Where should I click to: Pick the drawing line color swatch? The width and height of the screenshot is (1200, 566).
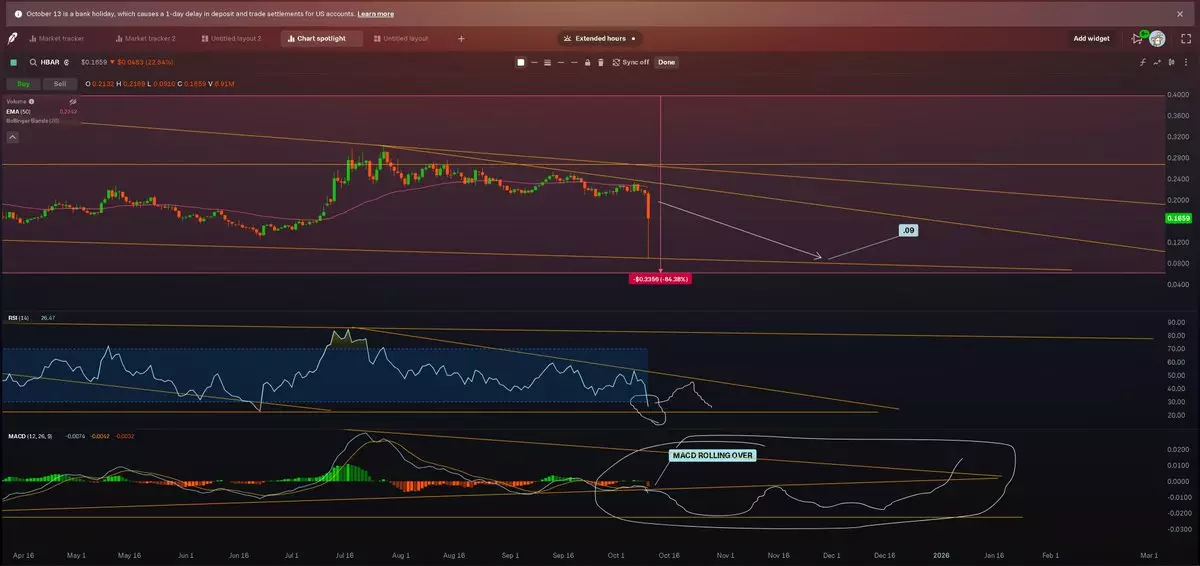520,62
